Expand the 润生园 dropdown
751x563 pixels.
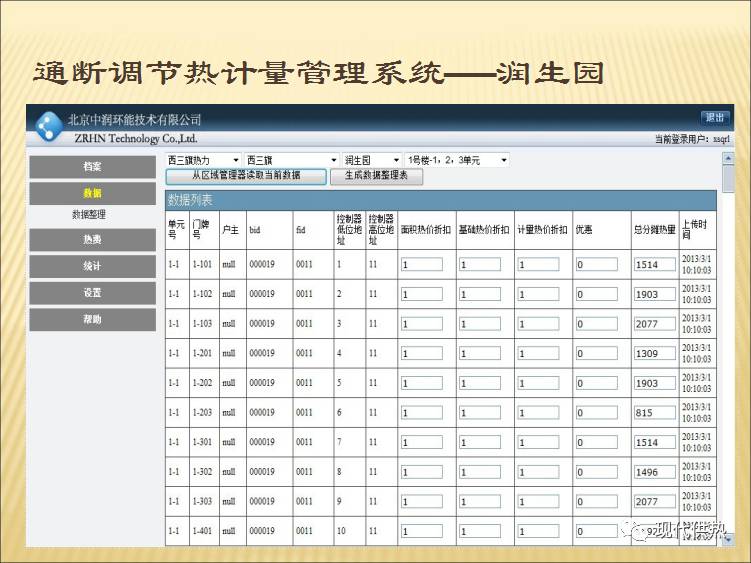tap(372, 160)
